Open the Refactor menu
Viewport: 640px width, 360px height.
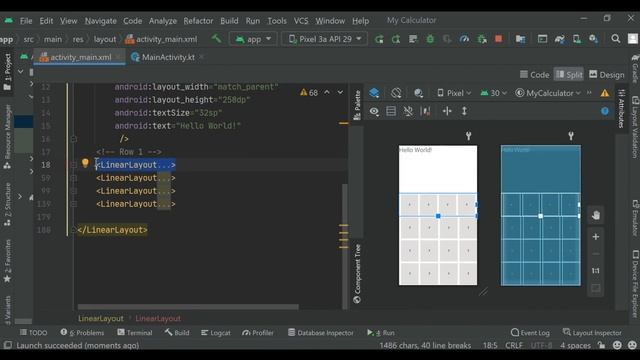pos(198,20)
